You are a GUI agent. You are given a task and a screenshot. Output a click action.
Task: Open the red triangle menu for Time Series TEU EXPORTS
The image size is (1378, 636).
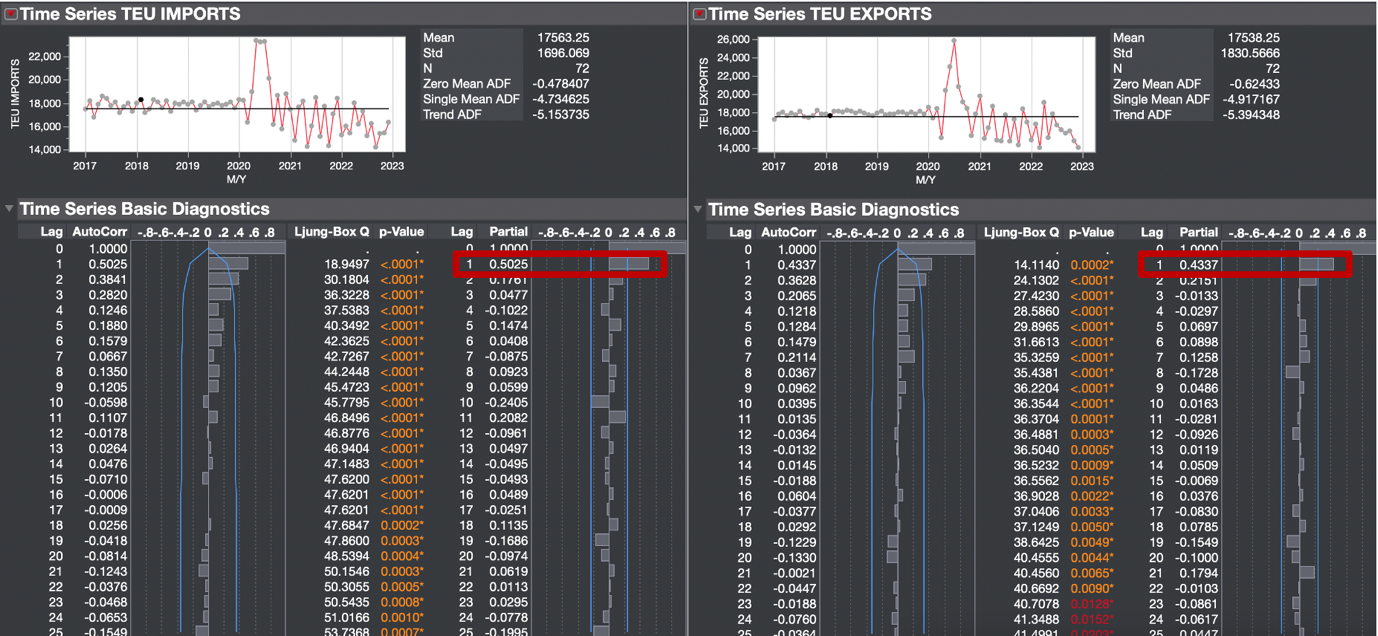700,14
